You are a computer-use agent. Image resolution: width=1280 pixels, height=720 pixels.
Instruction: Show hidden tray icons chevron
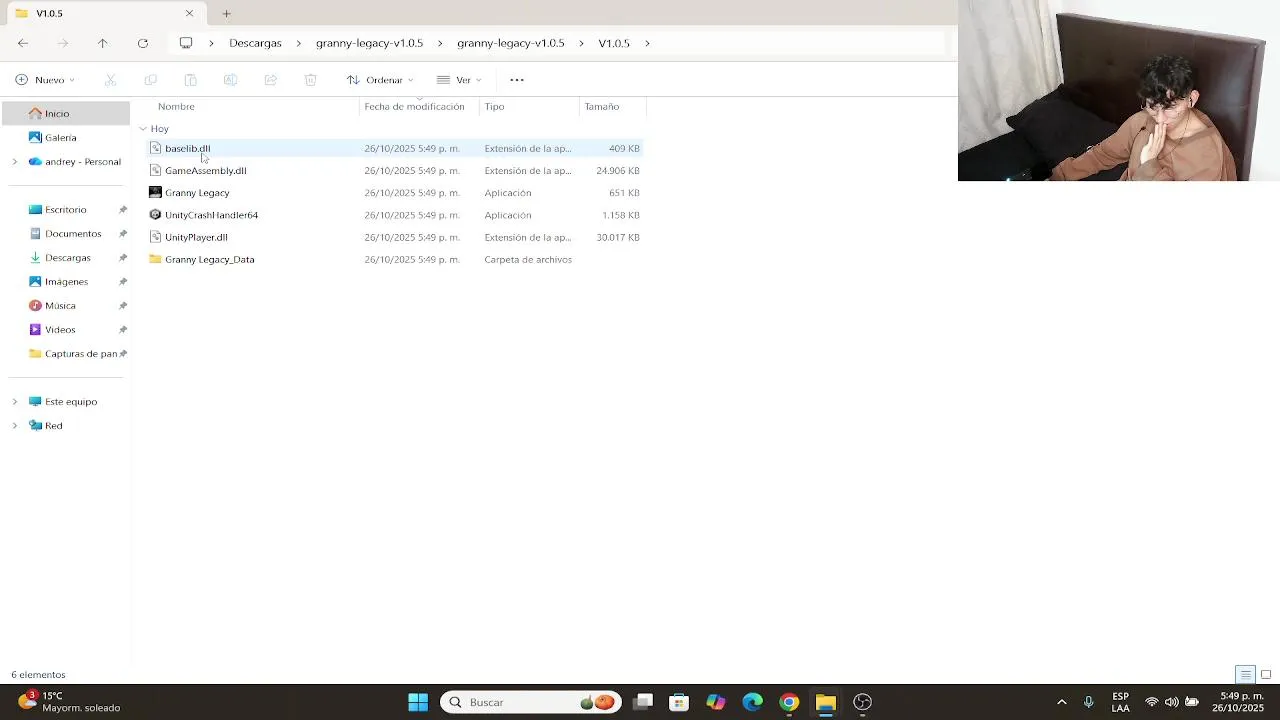coord(1062,702)
